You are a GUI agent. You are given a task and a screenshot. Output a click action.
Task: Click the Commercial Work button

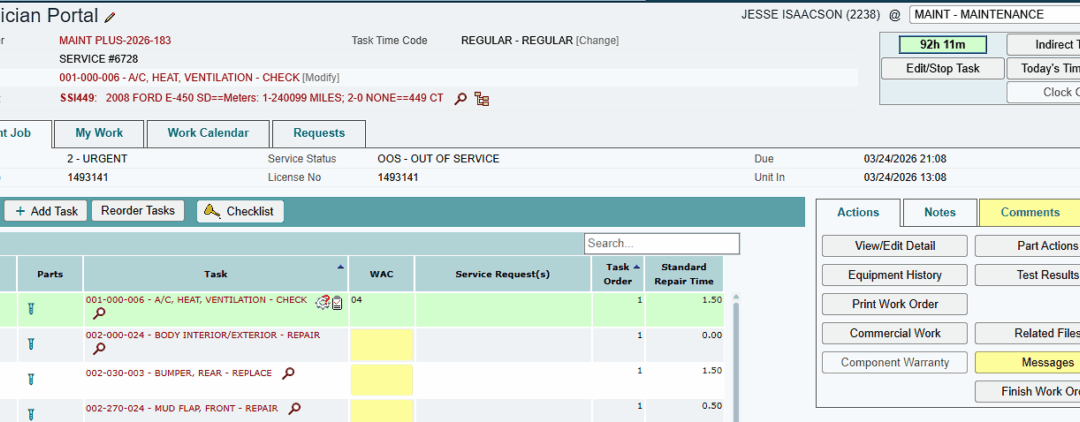[x=894, y=333]
